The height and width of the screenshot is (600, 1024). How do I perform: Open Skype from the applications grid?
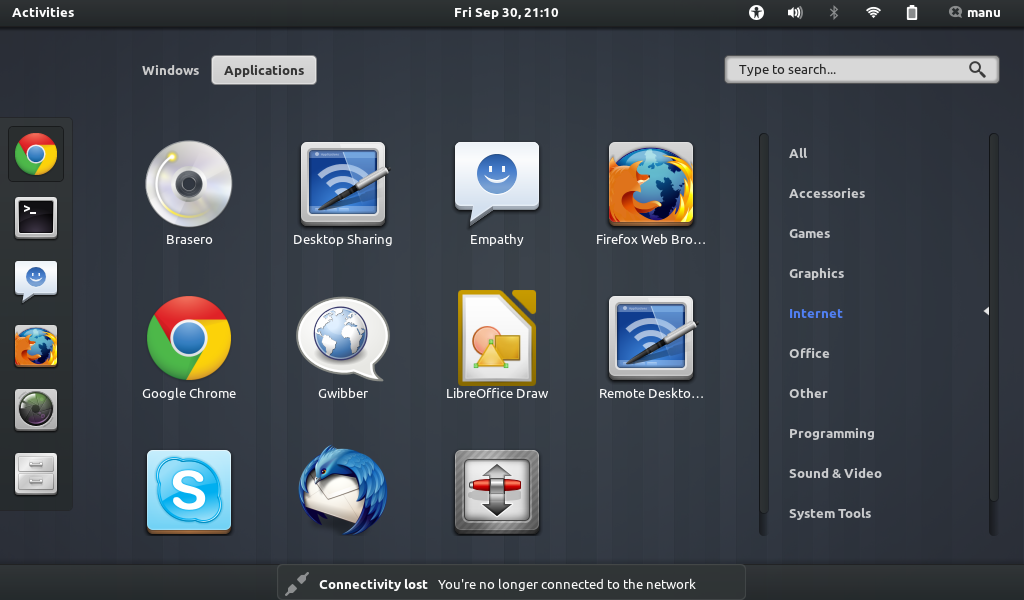click(x=189, y=490)
